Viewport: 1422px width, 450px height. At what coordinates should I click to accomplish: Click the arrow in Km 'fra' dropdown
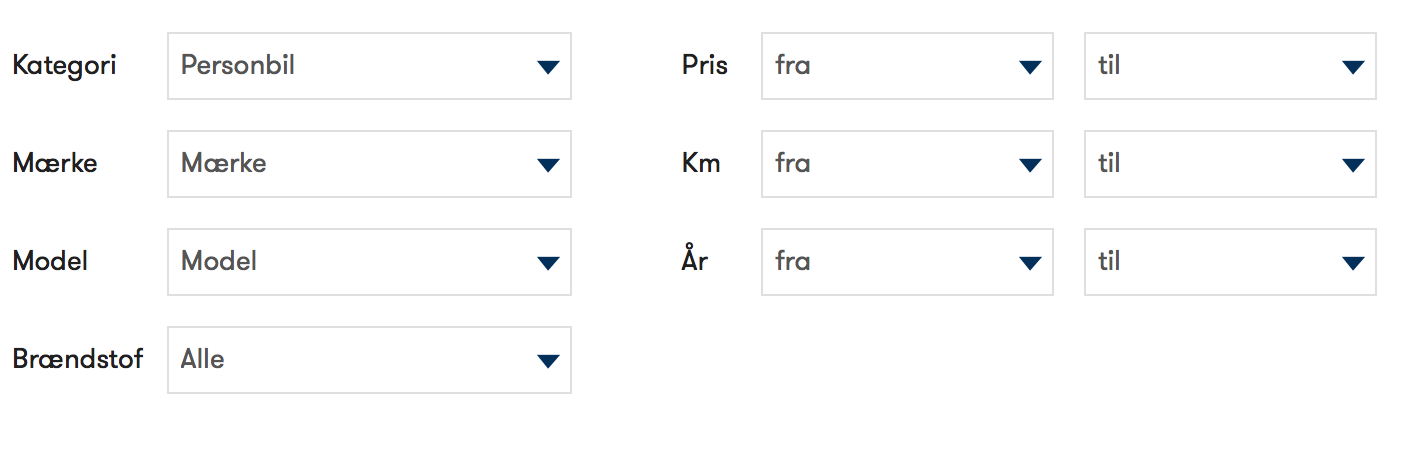tap(1030, 165)
